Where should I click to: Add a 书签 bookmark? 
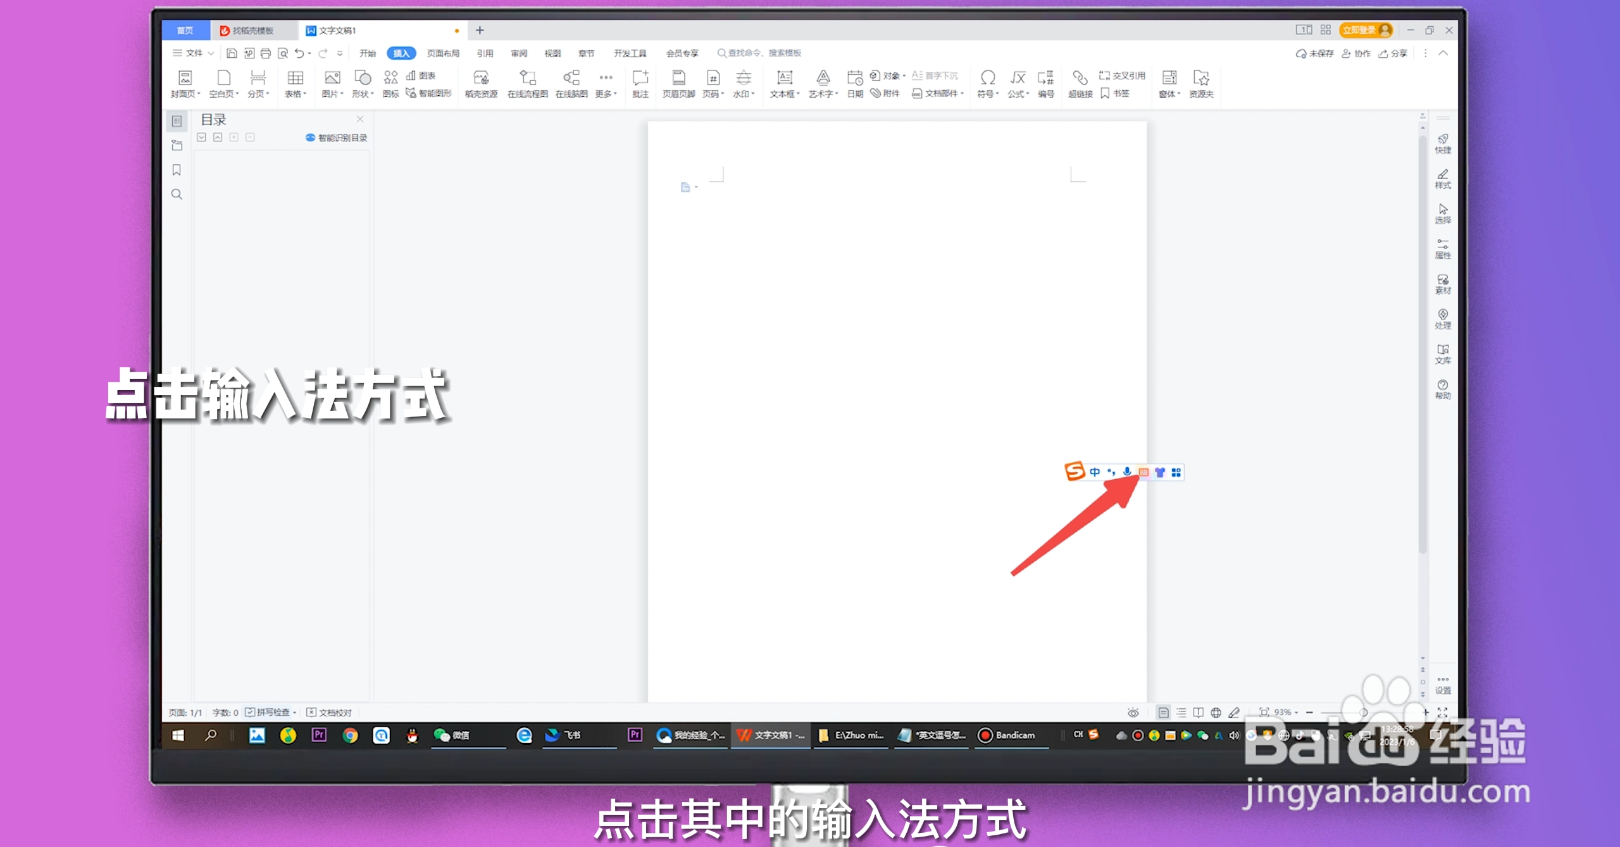click(1115, 93)
